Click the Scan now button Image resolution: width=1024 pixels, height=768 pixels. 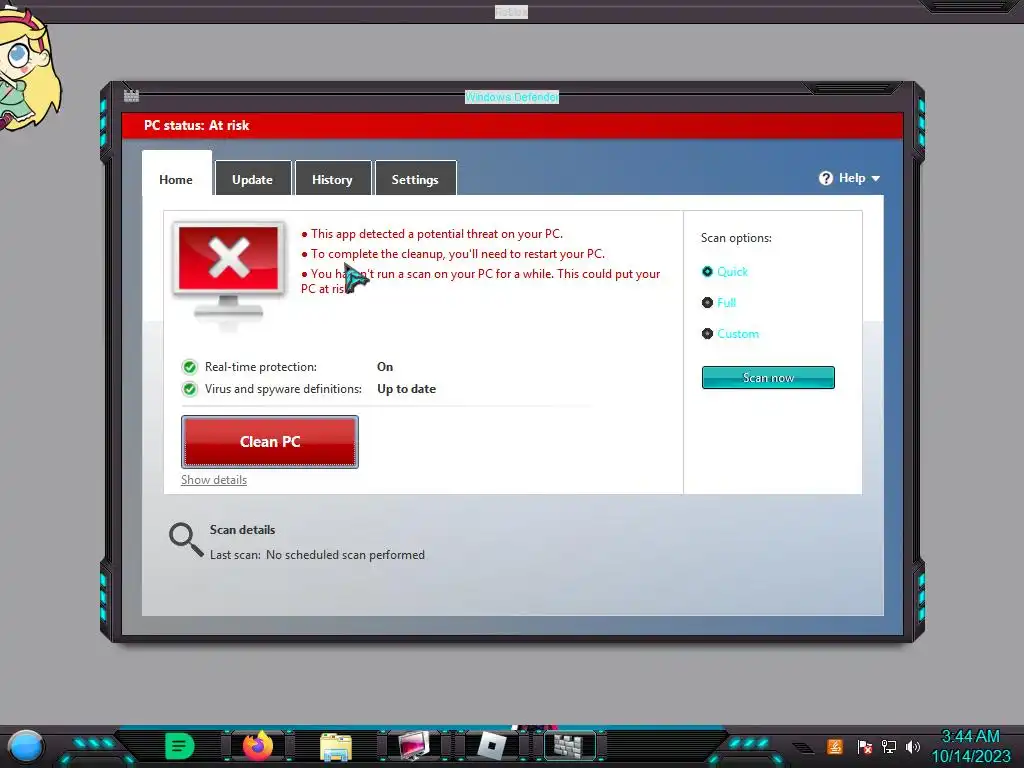768,377
